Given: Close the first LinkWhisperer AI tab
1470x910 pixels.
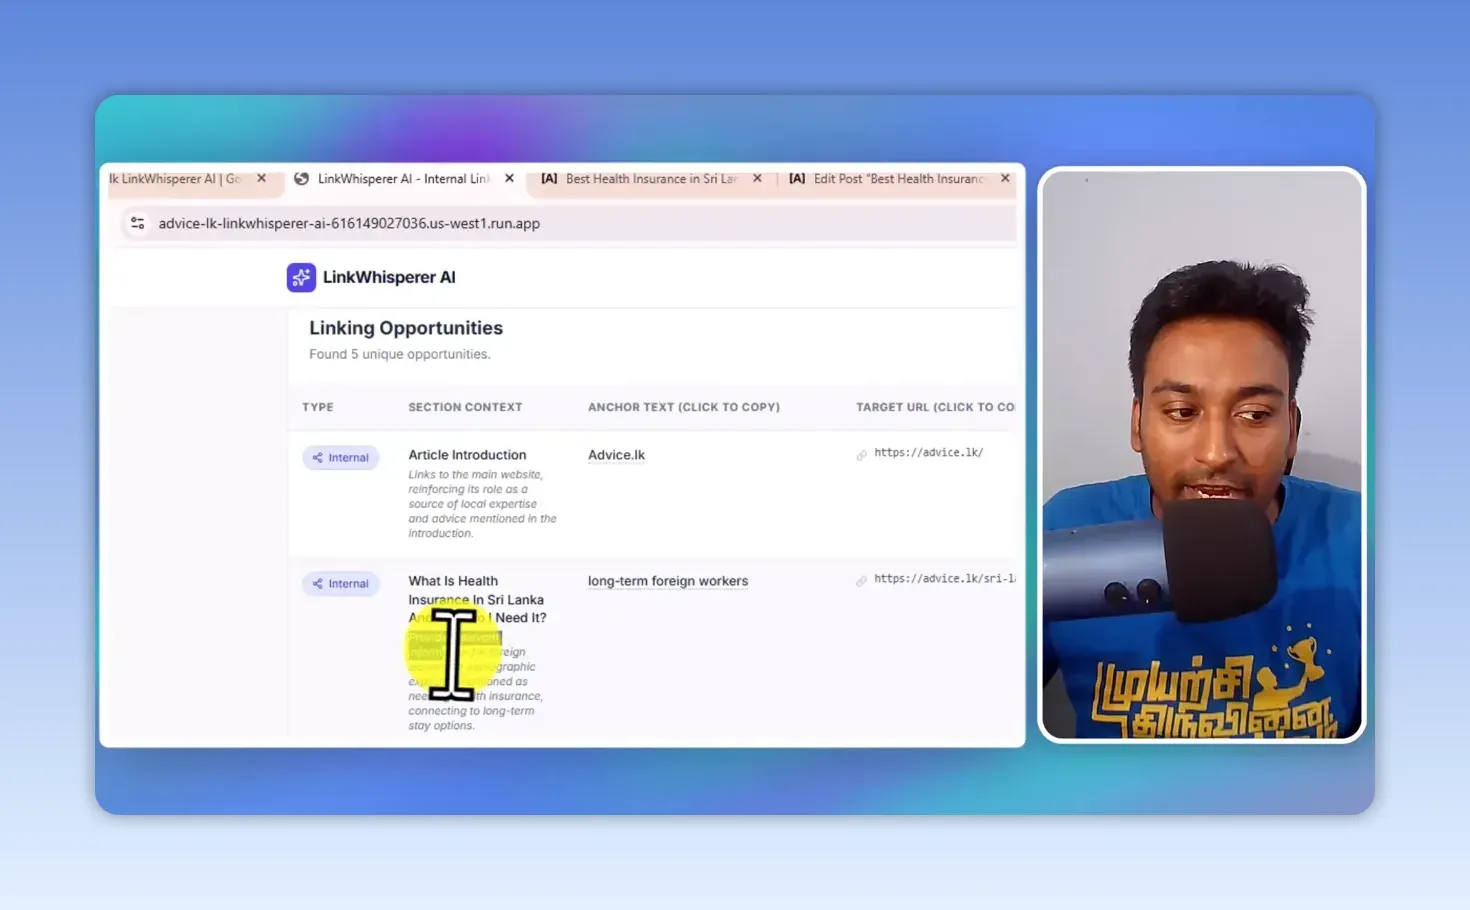Looking at the screenshot, I should [262, 178].
